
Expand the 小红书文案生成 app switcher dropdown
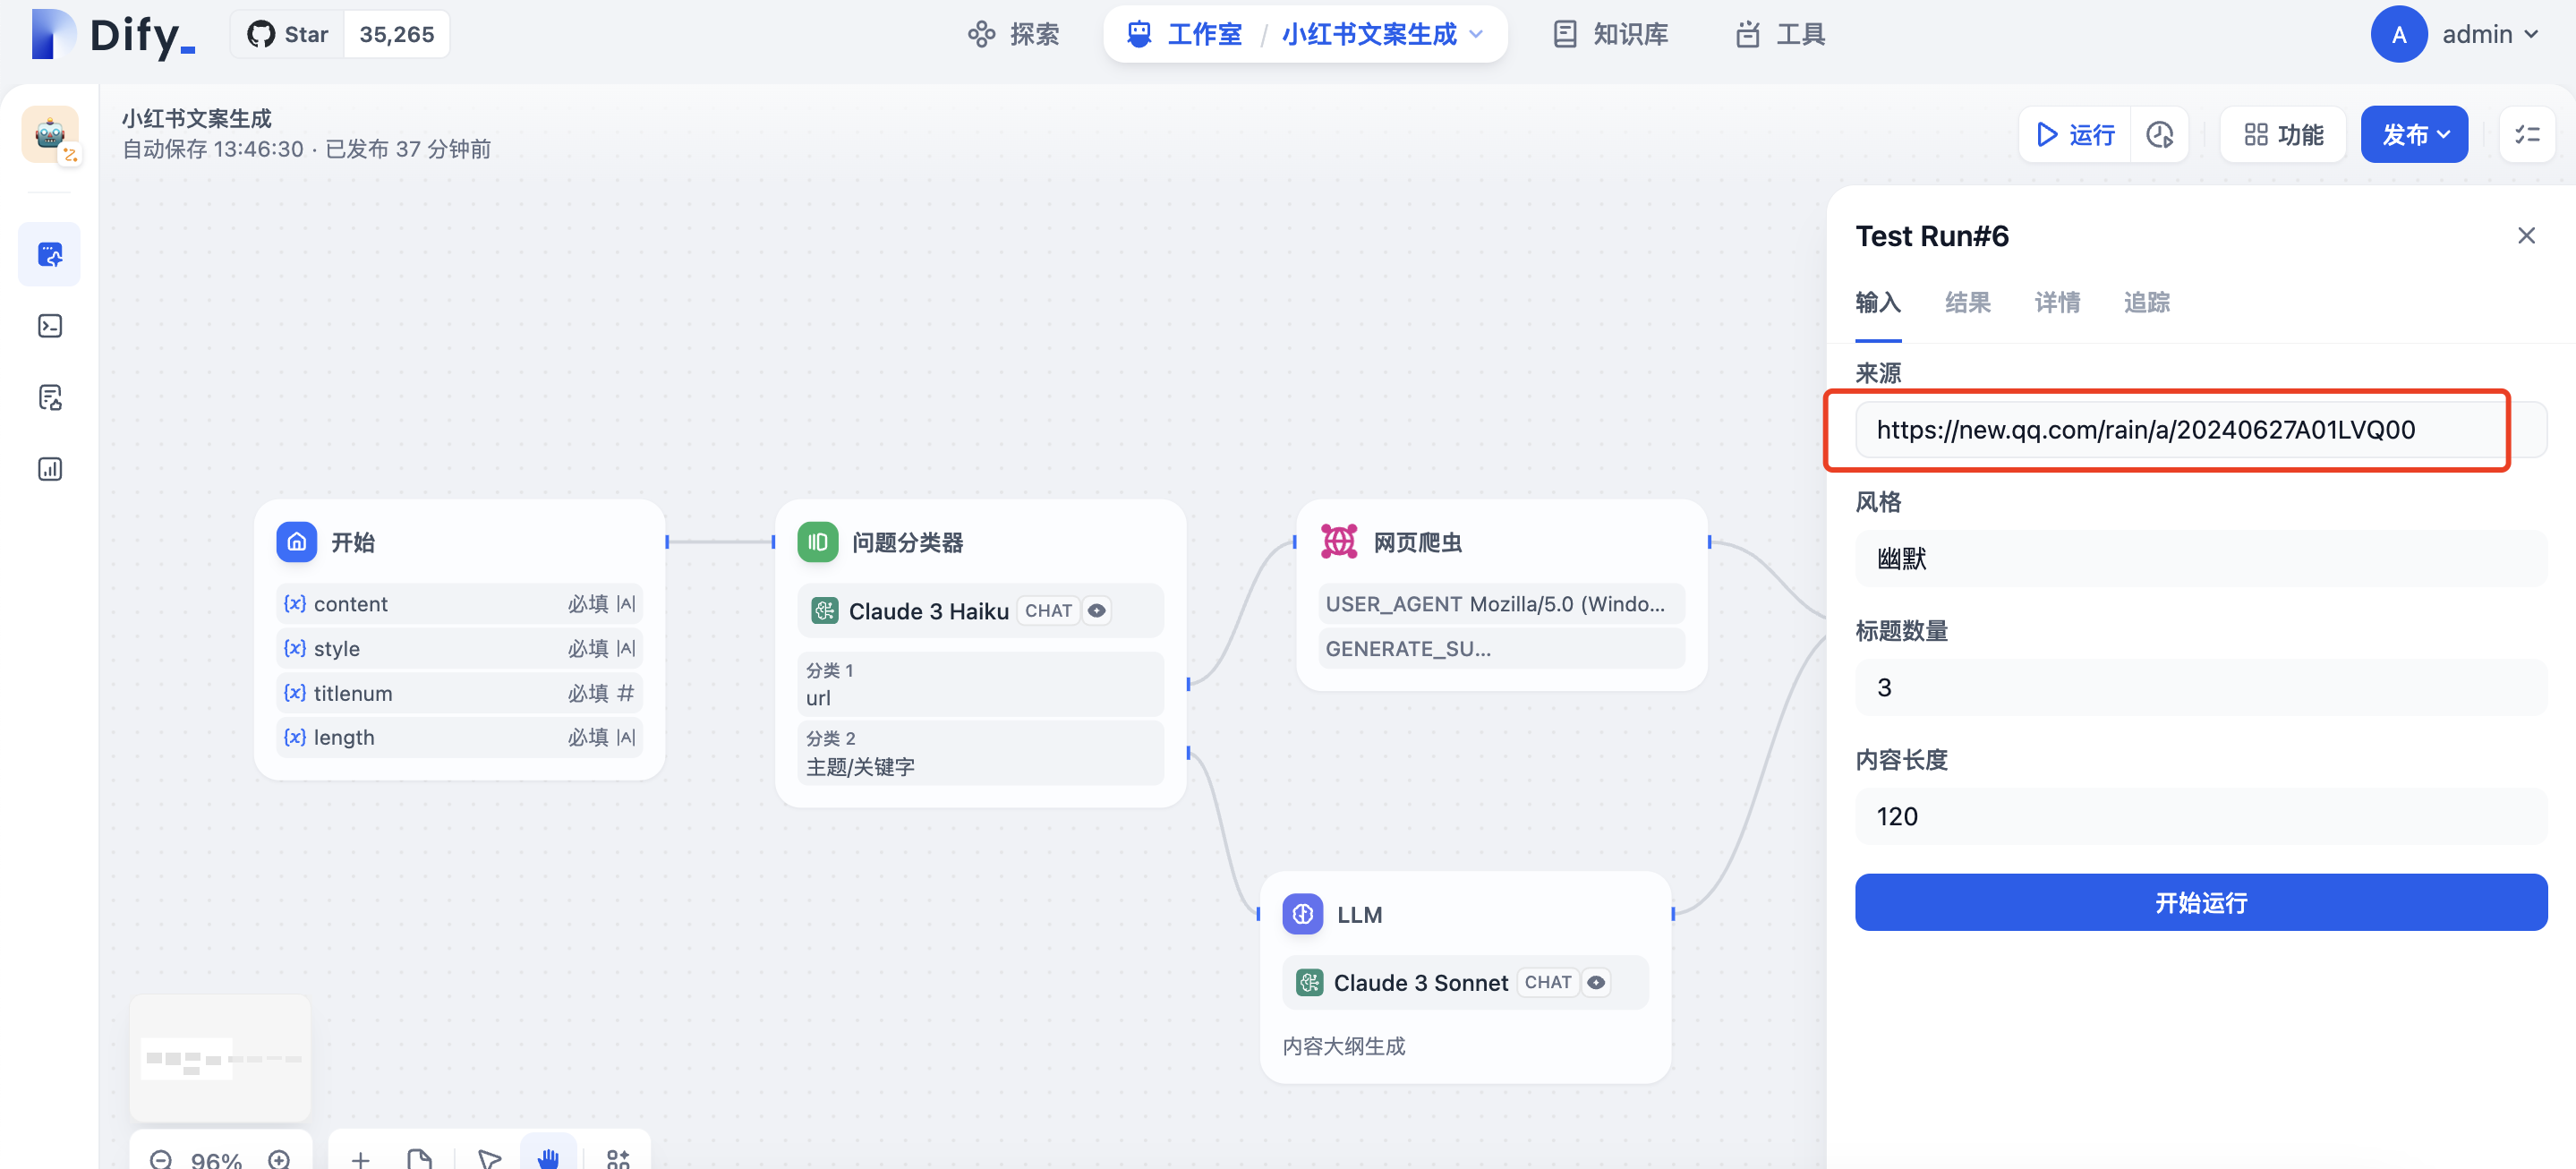tap(1476, 35)
